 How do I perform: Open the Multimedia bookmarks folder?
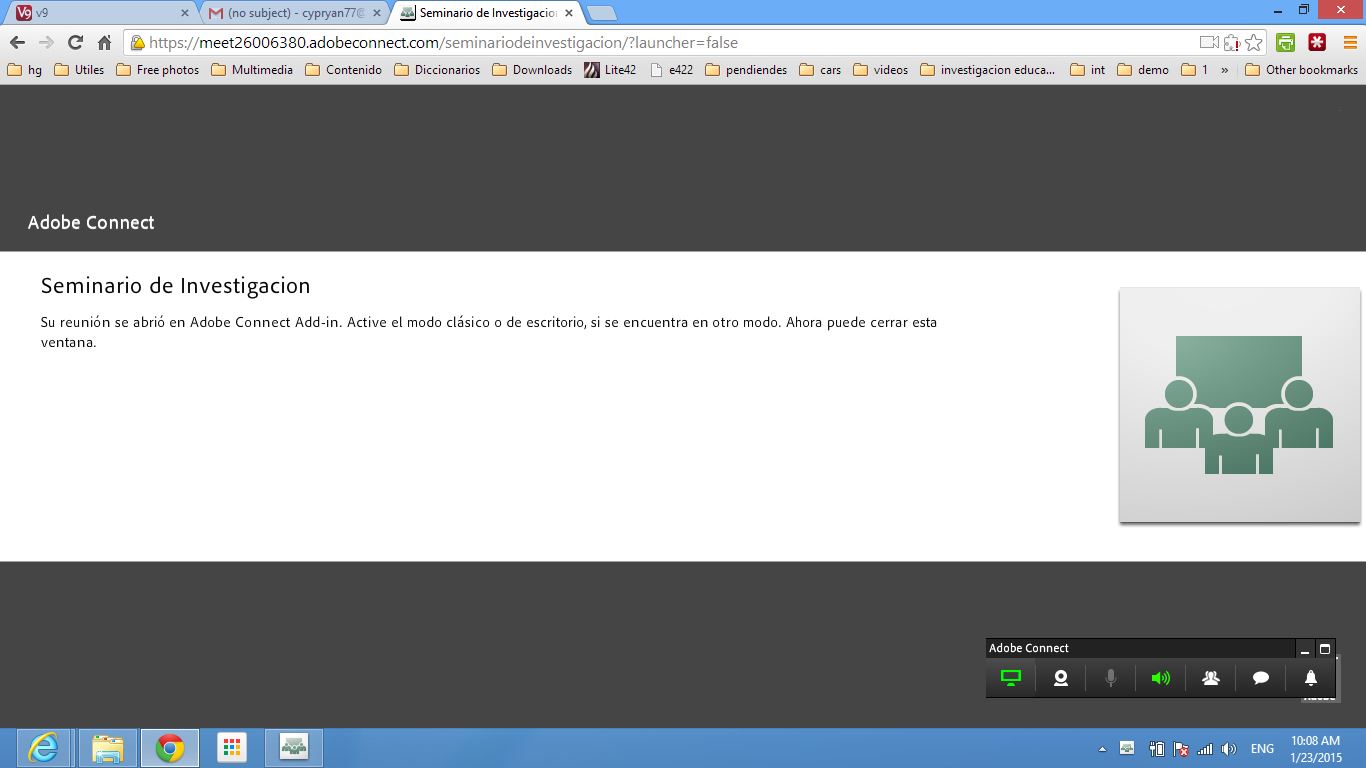coord(252,70)
